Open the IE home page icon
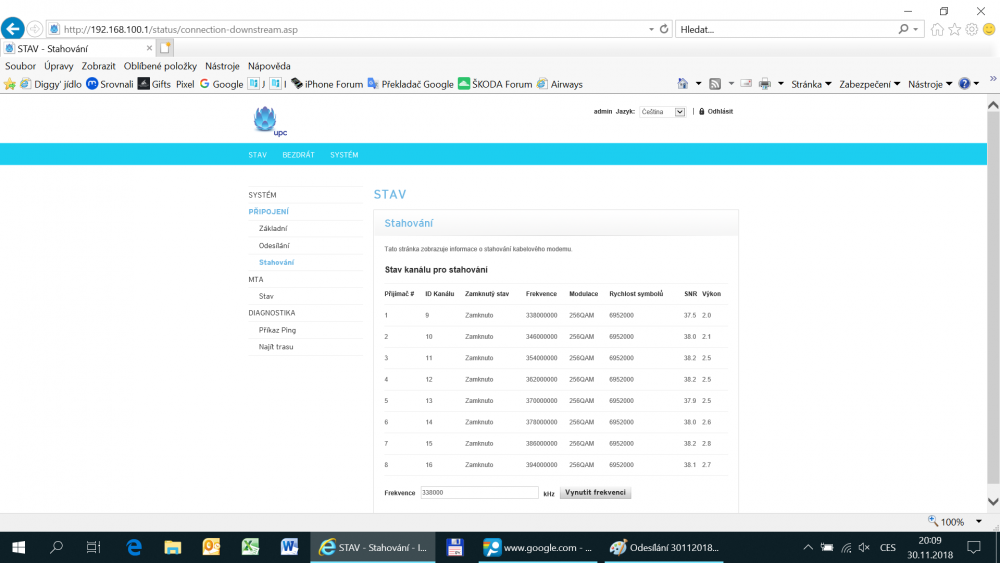 coord(937,29)
